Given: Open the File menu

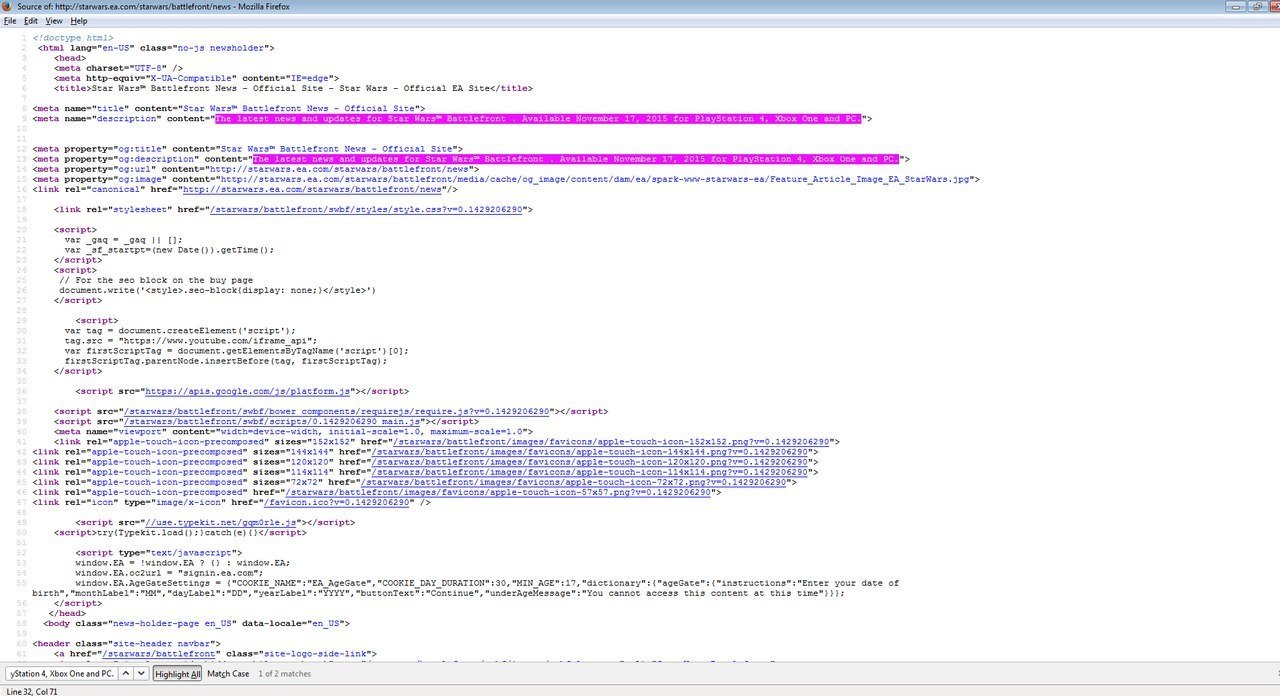Looking at the screenshot, I should (x=10, y=20).
